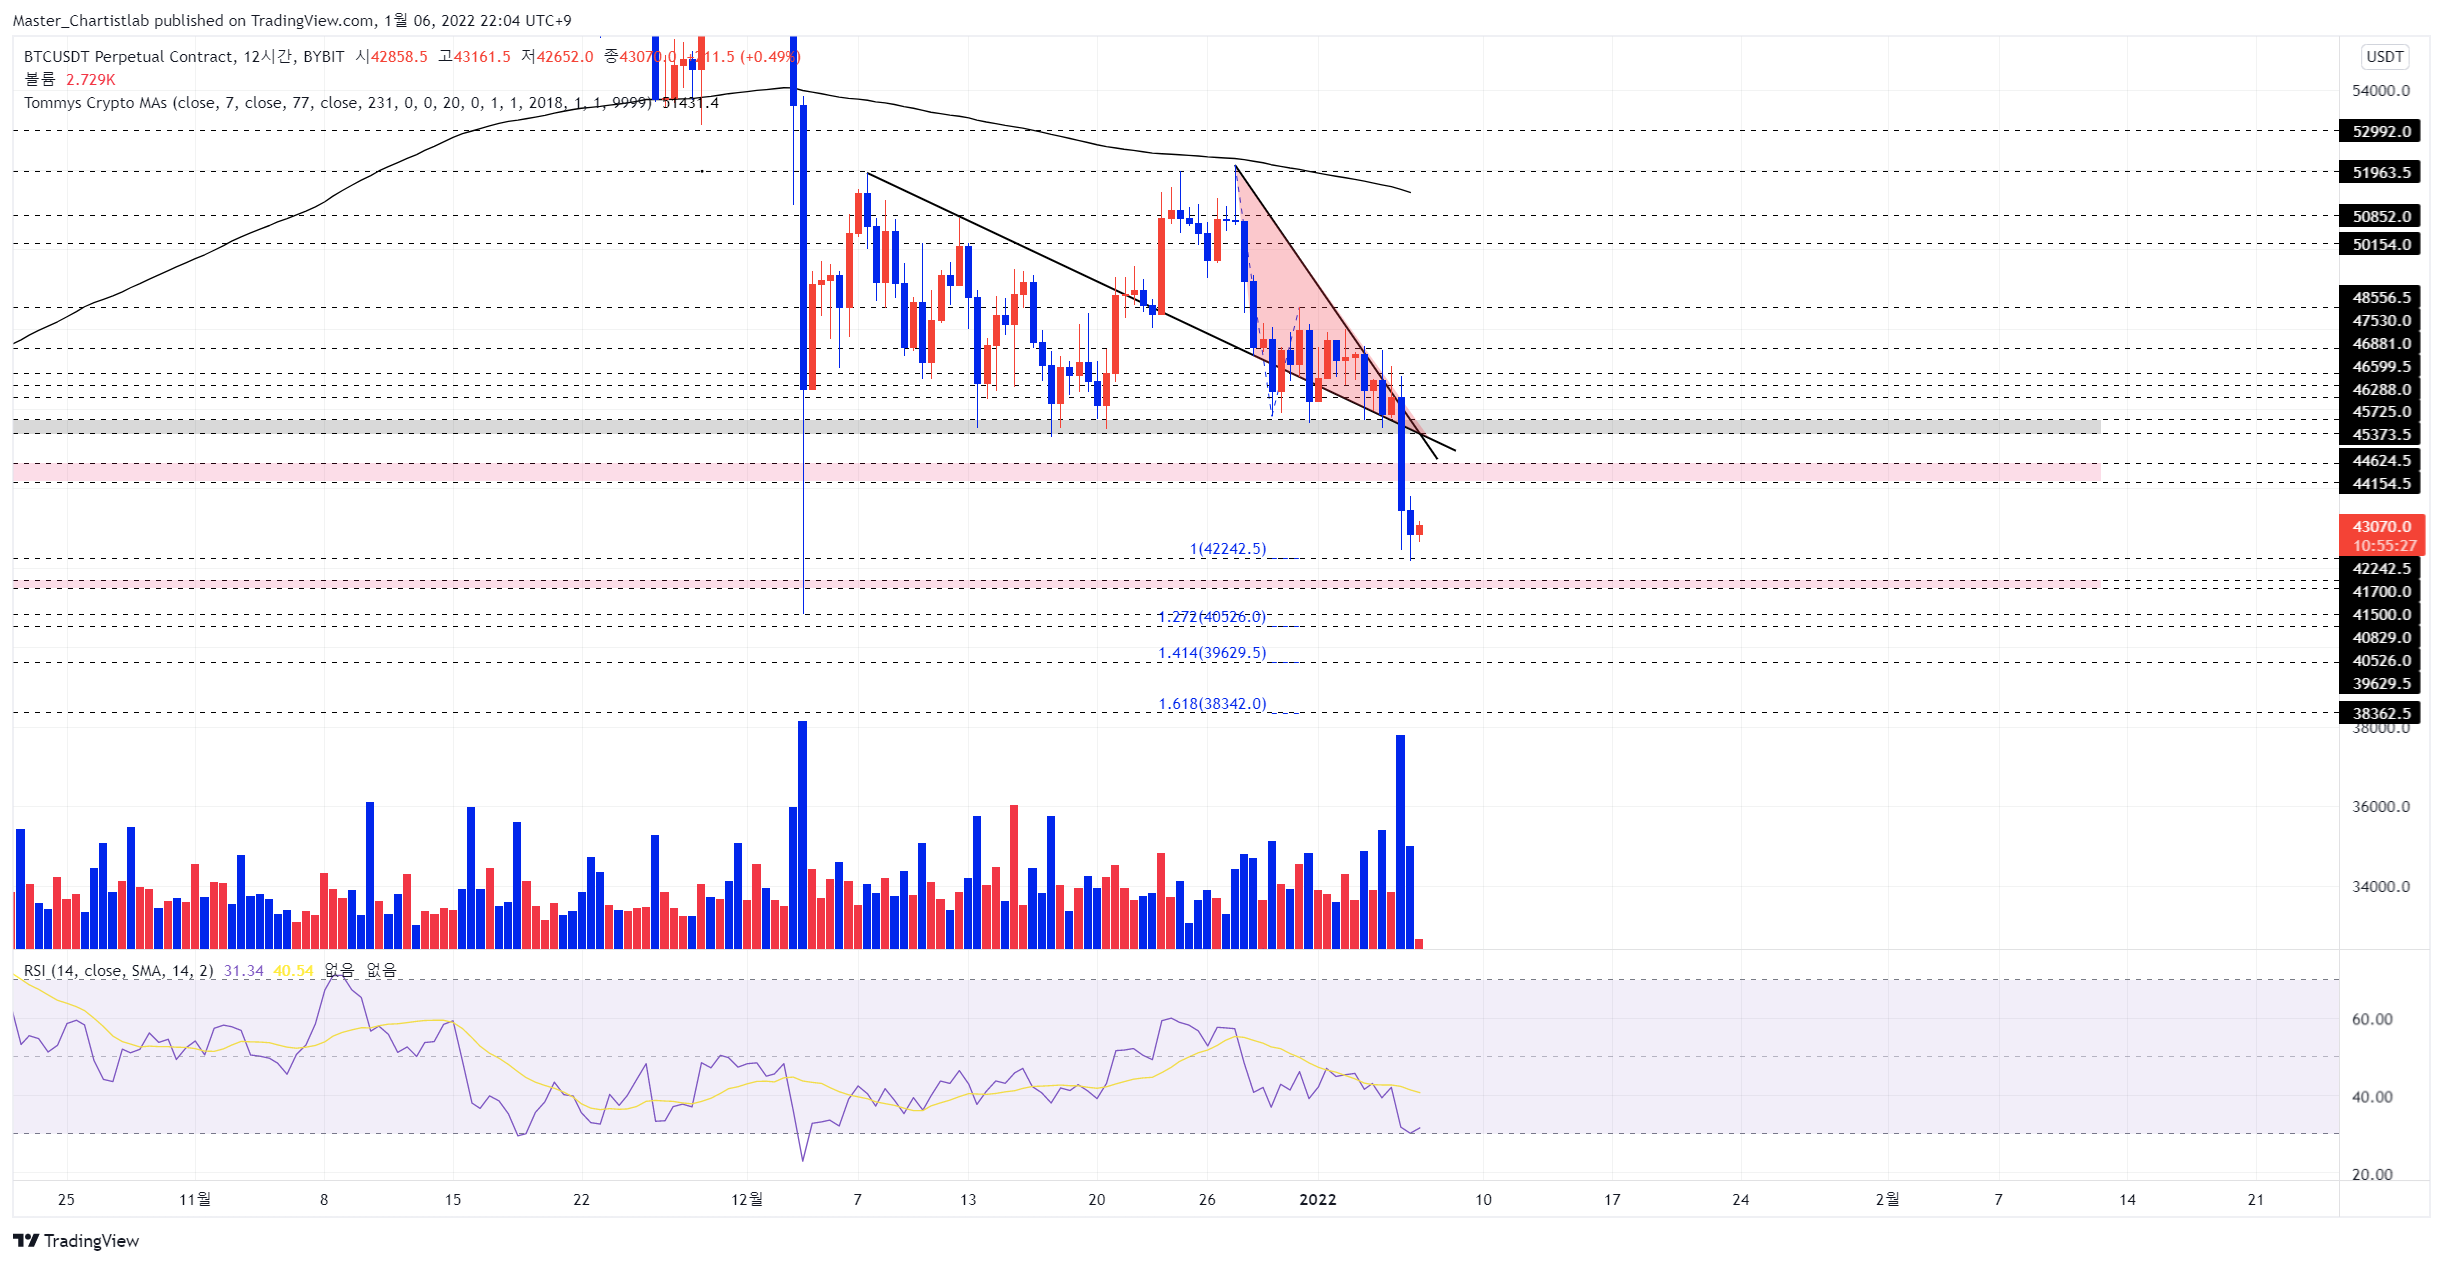Click the Fibonacci 1.618(38342.0) label
2443x1264 pixels.
click(1212, 704)
